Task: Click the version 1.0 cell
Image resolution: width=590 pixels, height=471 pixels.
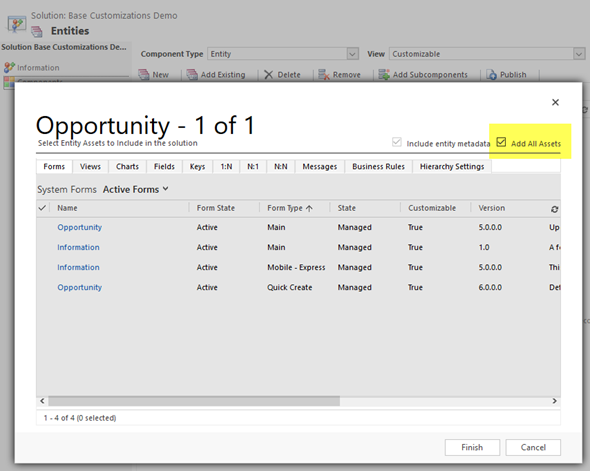Action: [x=484, y=247]
